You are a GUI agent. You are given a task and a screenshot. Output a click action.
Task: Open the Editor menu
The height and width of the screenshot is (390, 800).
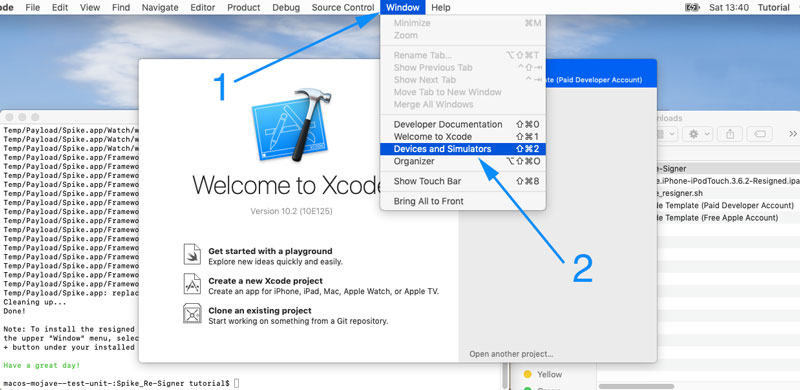[203, 7]
